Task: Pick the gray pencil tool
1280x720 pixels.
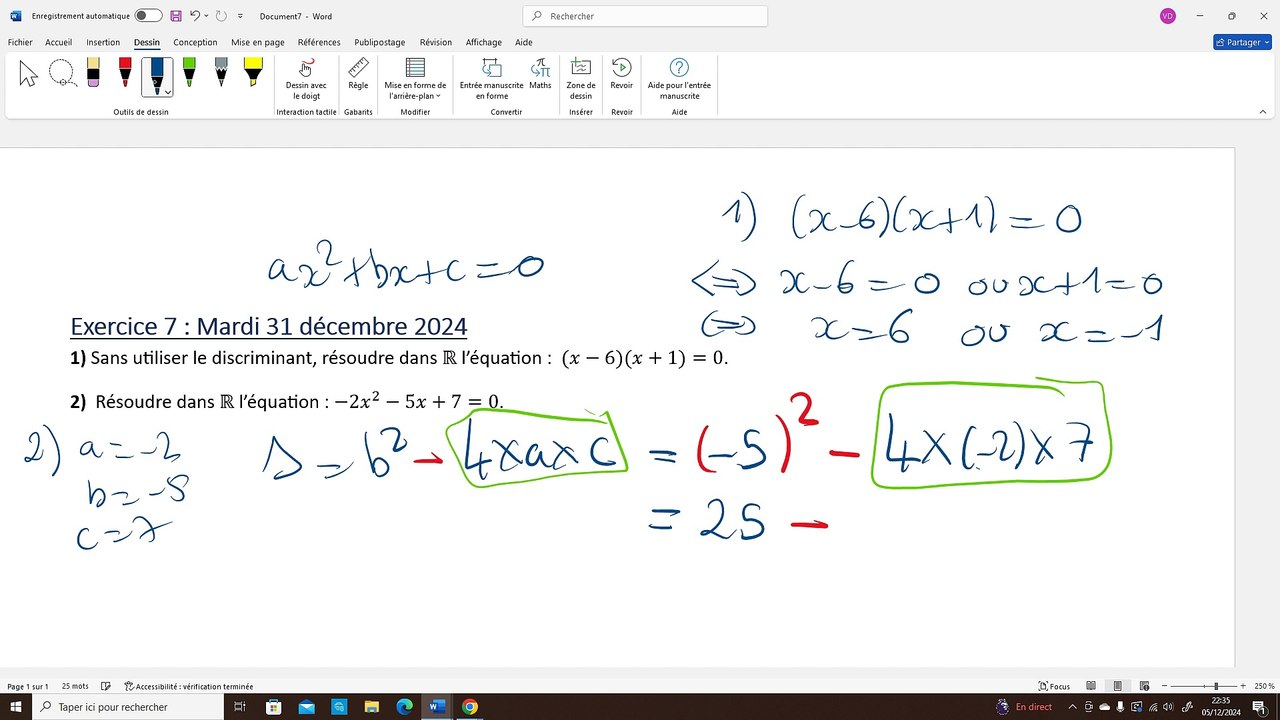Action: 221,74
